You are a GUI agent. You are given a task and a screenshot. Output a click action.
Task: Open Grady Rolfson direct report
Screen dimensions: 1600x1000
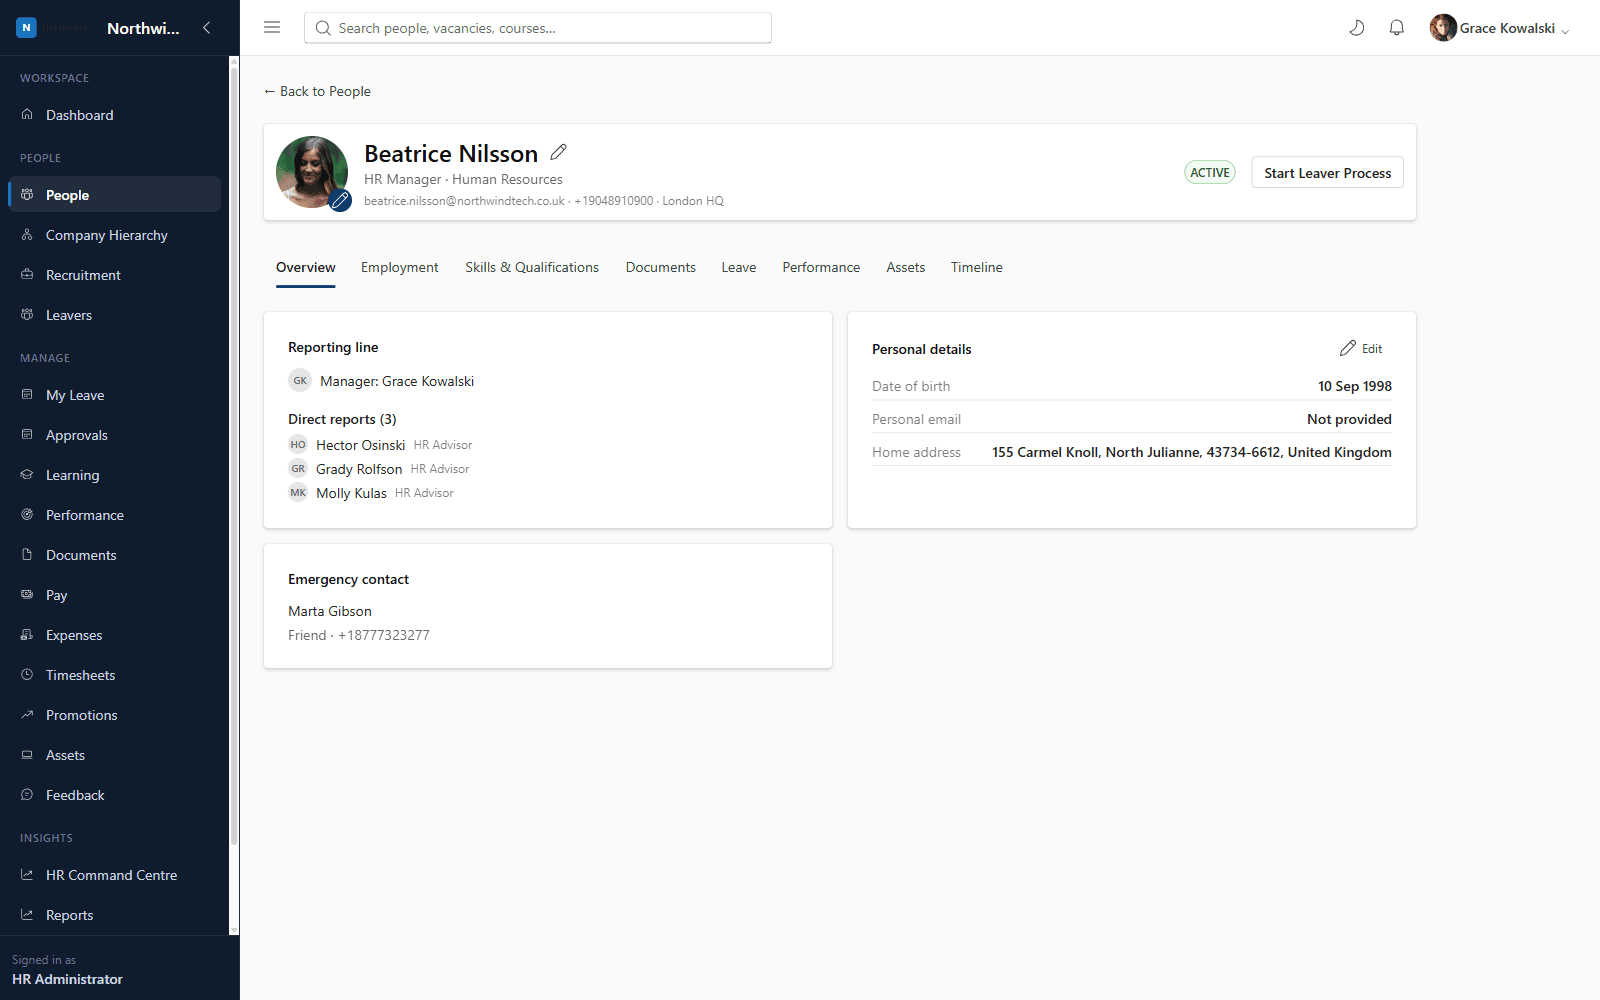coord(359,469)
